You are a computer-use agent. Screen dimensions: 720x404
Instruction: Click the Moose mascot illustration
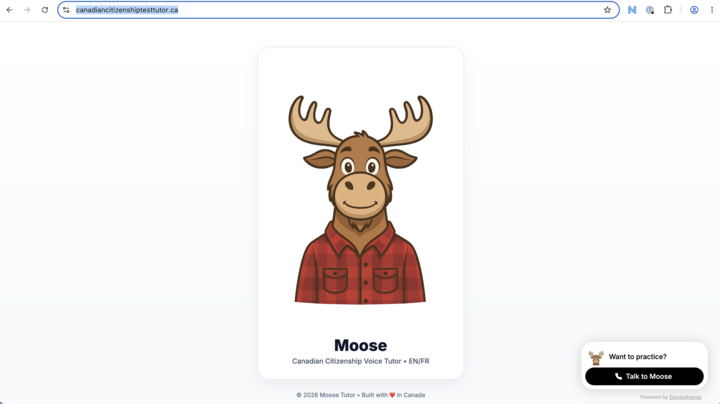coord(360,199)
